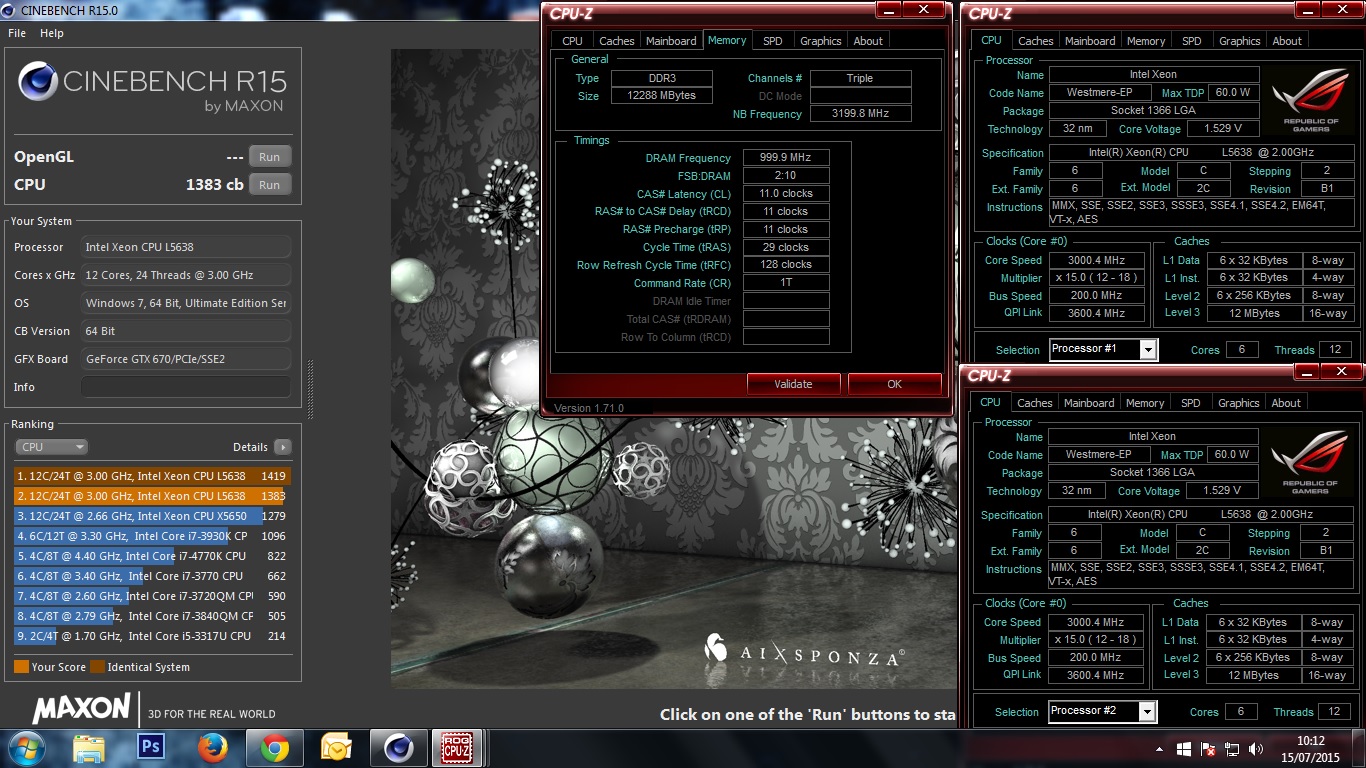Click the MAXON logo at bottom left

(x=81, y=709)
